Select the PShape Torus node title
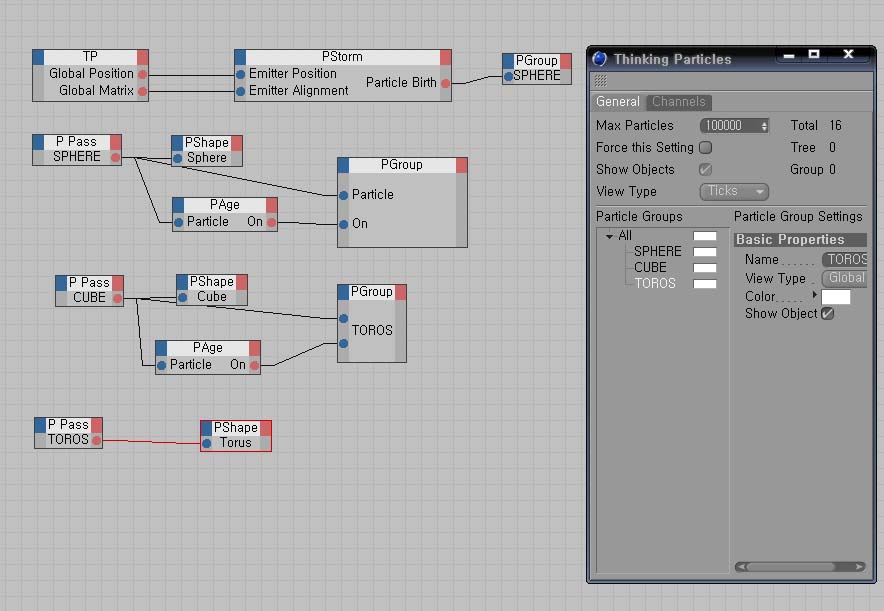The image size is (884, 611). pyautogui.click(x=236, y=427)
